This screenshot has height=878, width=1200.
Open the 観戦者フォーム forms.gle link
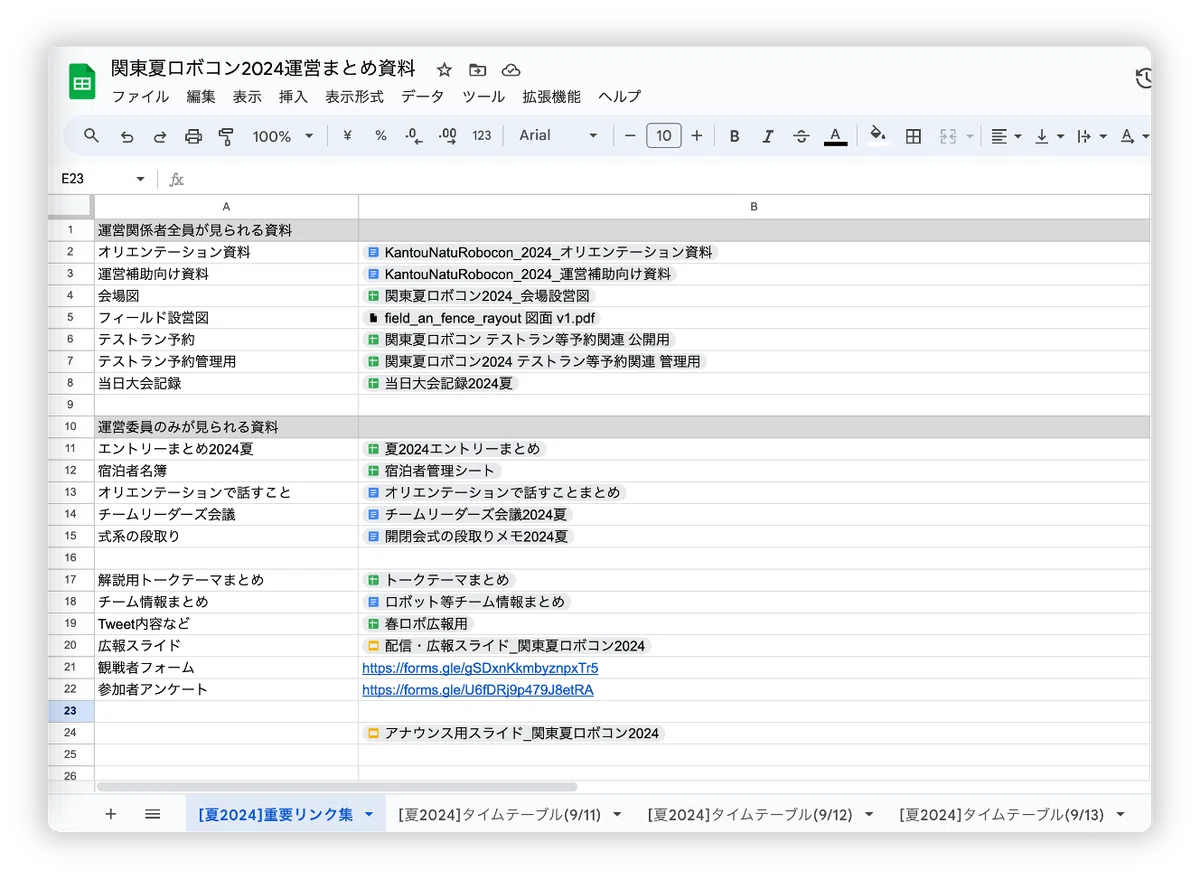(480, 668)
